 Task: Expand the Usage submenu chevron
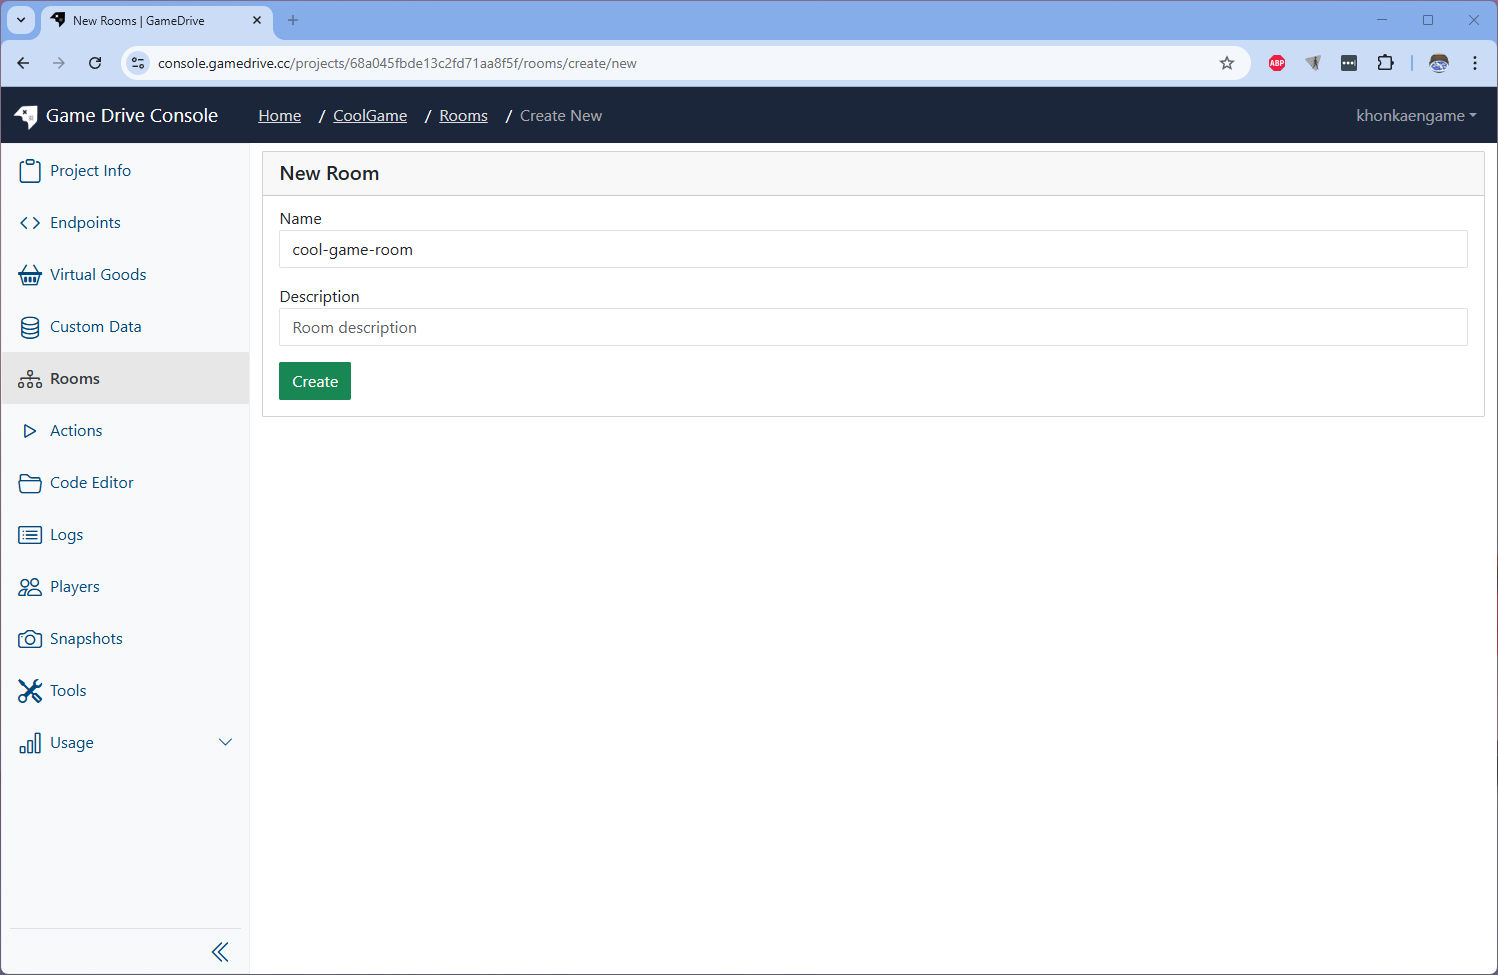225,742
